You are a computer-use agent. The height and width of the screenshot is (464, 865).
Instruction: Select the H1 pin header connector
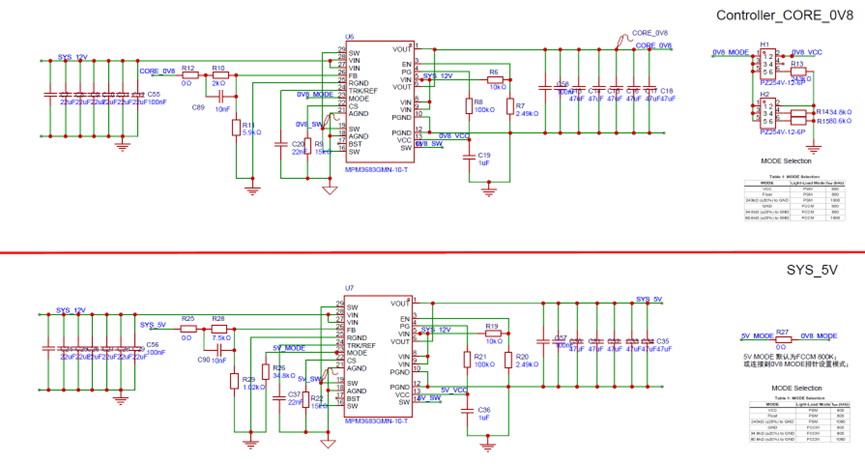pyautogui.click(x=765, y=64)
